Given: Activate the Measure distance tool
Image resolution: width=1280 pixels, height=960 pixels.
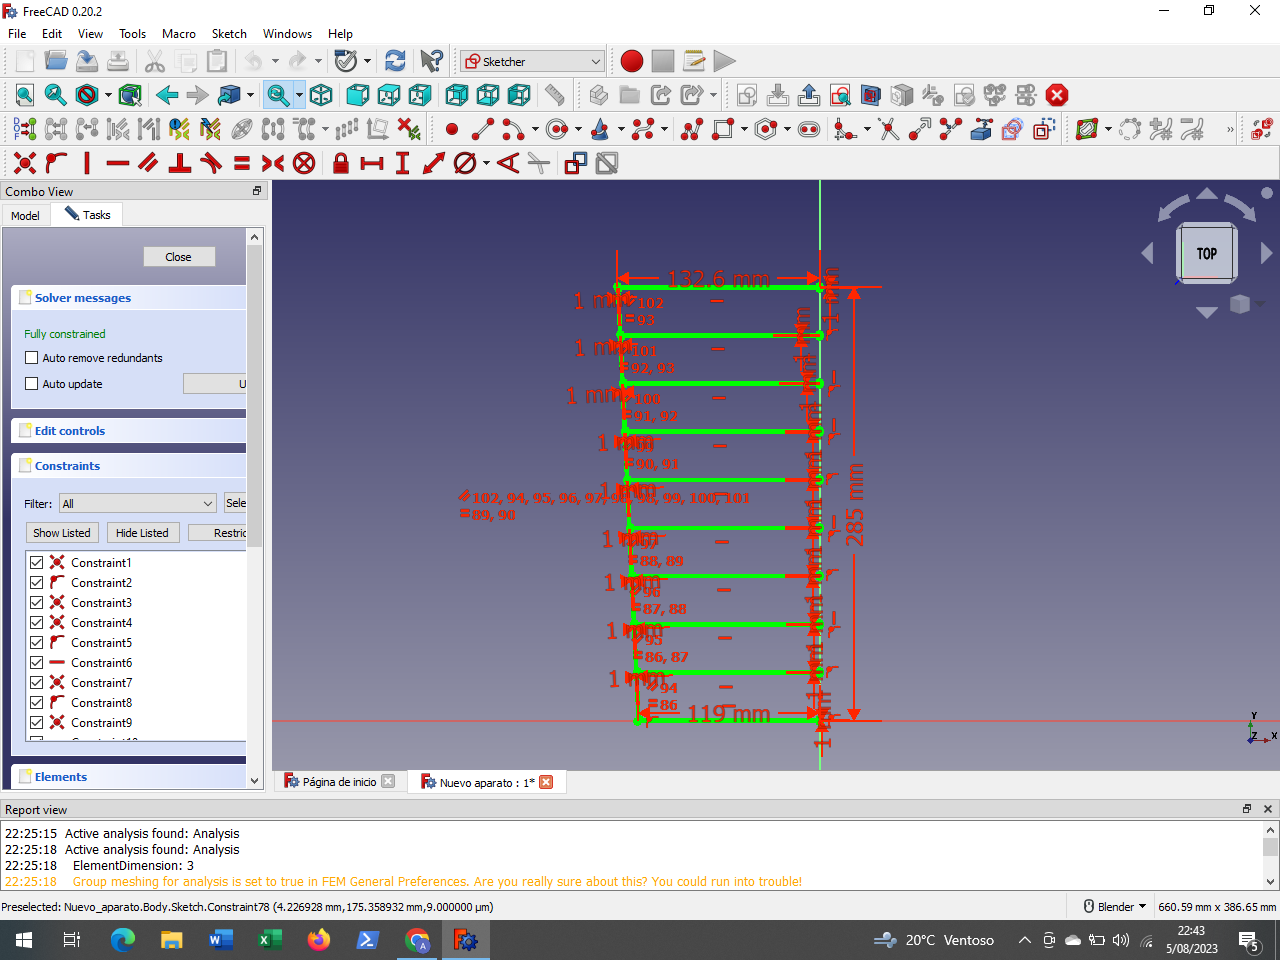Looking at the screenshot, I should (x=556, y=95).
